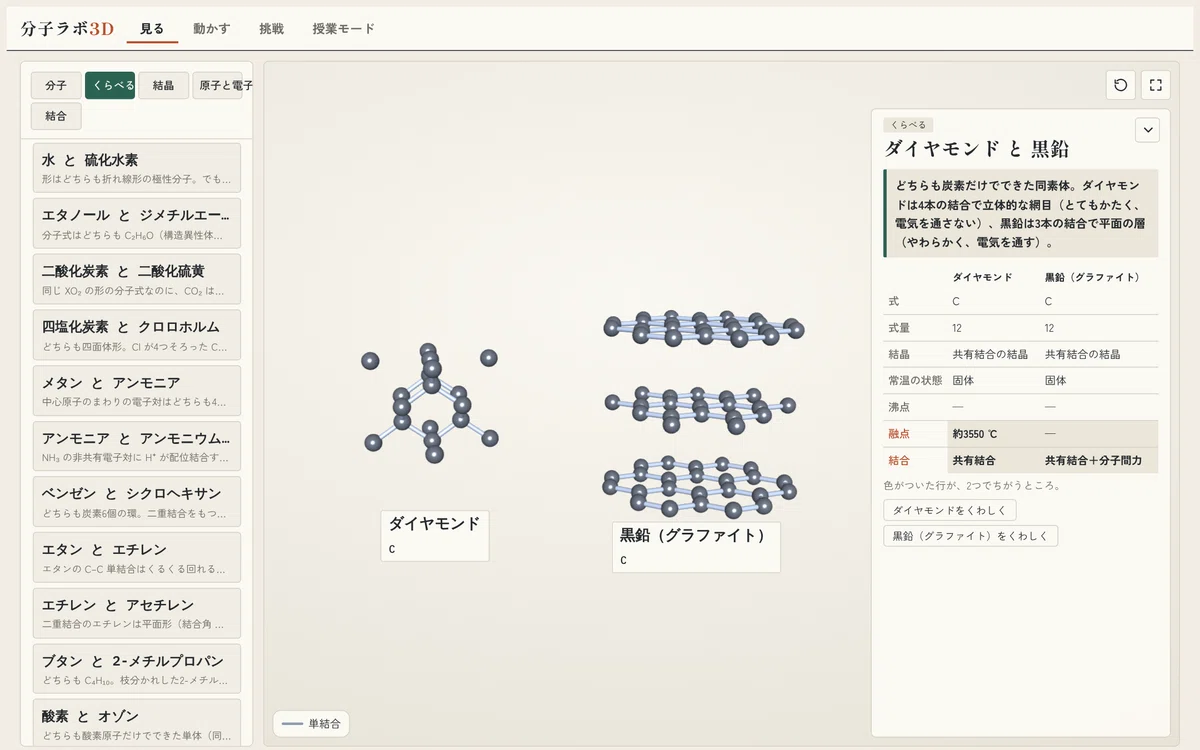Open the ベンゼン と シクロヘキサン comparison
Viewport: 1200px width, 750px height.
[x=138, y=502]
